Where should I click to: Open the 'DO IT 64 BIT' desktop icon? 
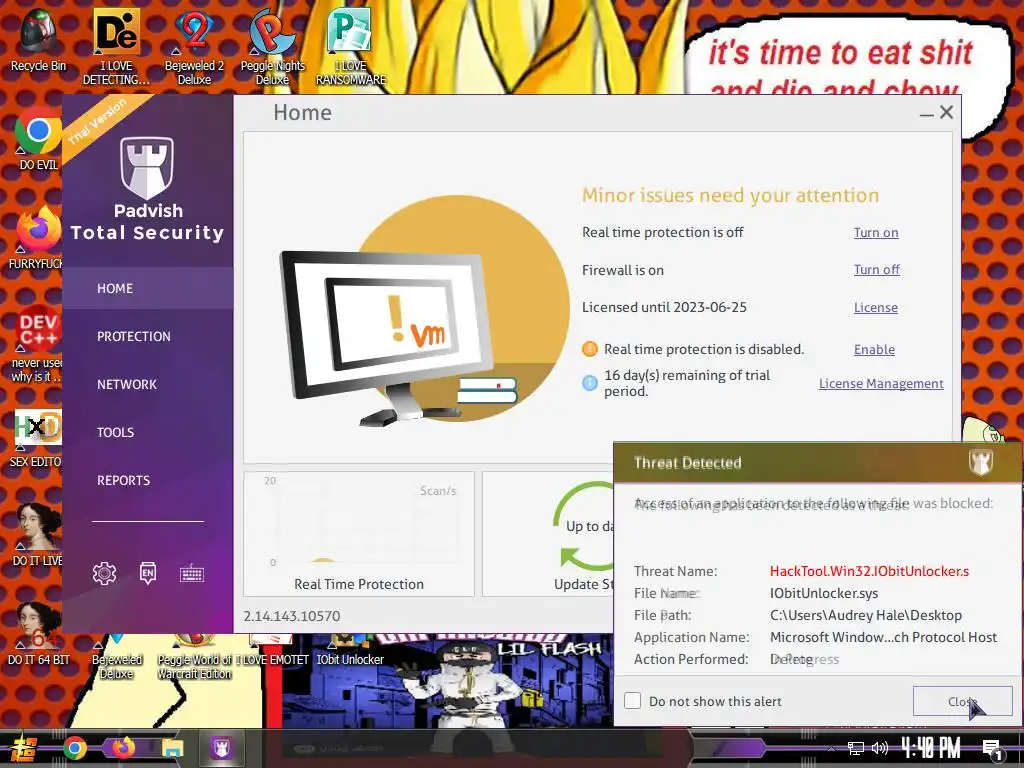(38, 633)
